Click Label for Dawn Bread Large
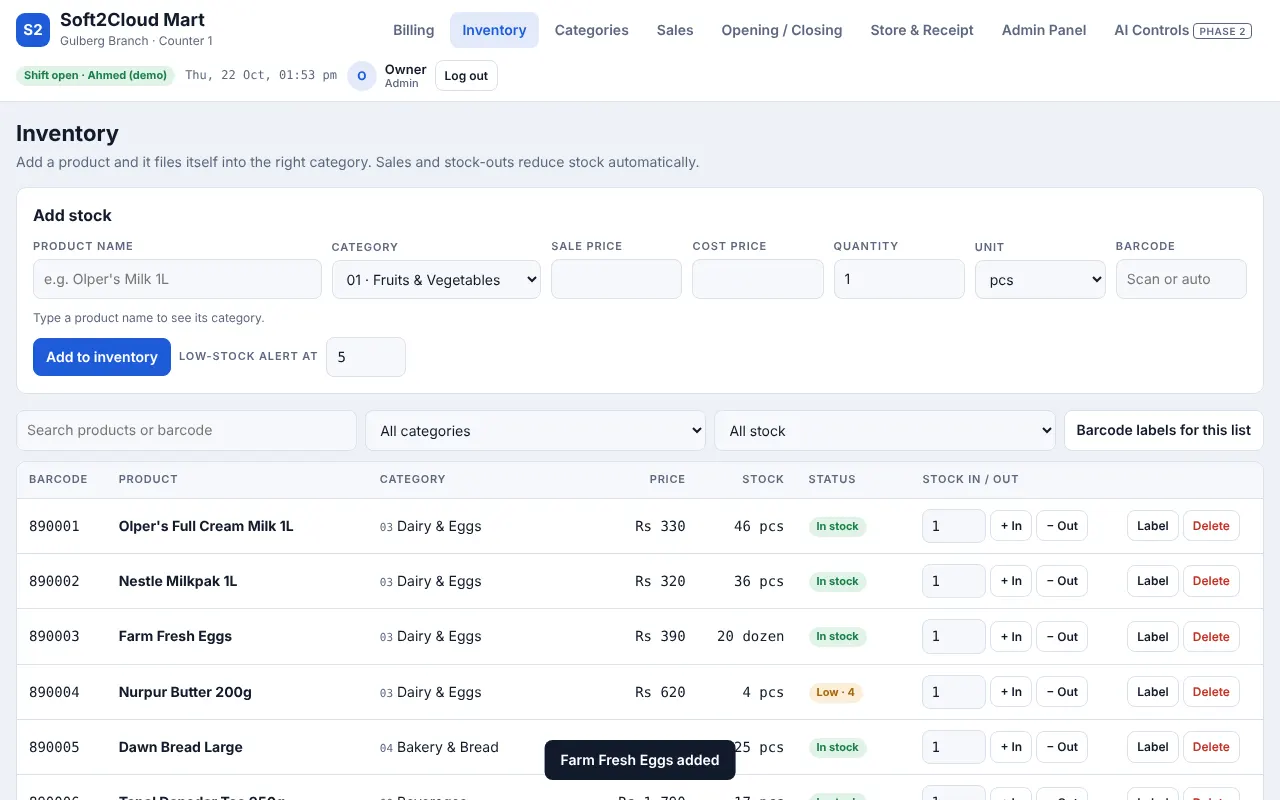1280x800 pixels. click(1153, 747)
